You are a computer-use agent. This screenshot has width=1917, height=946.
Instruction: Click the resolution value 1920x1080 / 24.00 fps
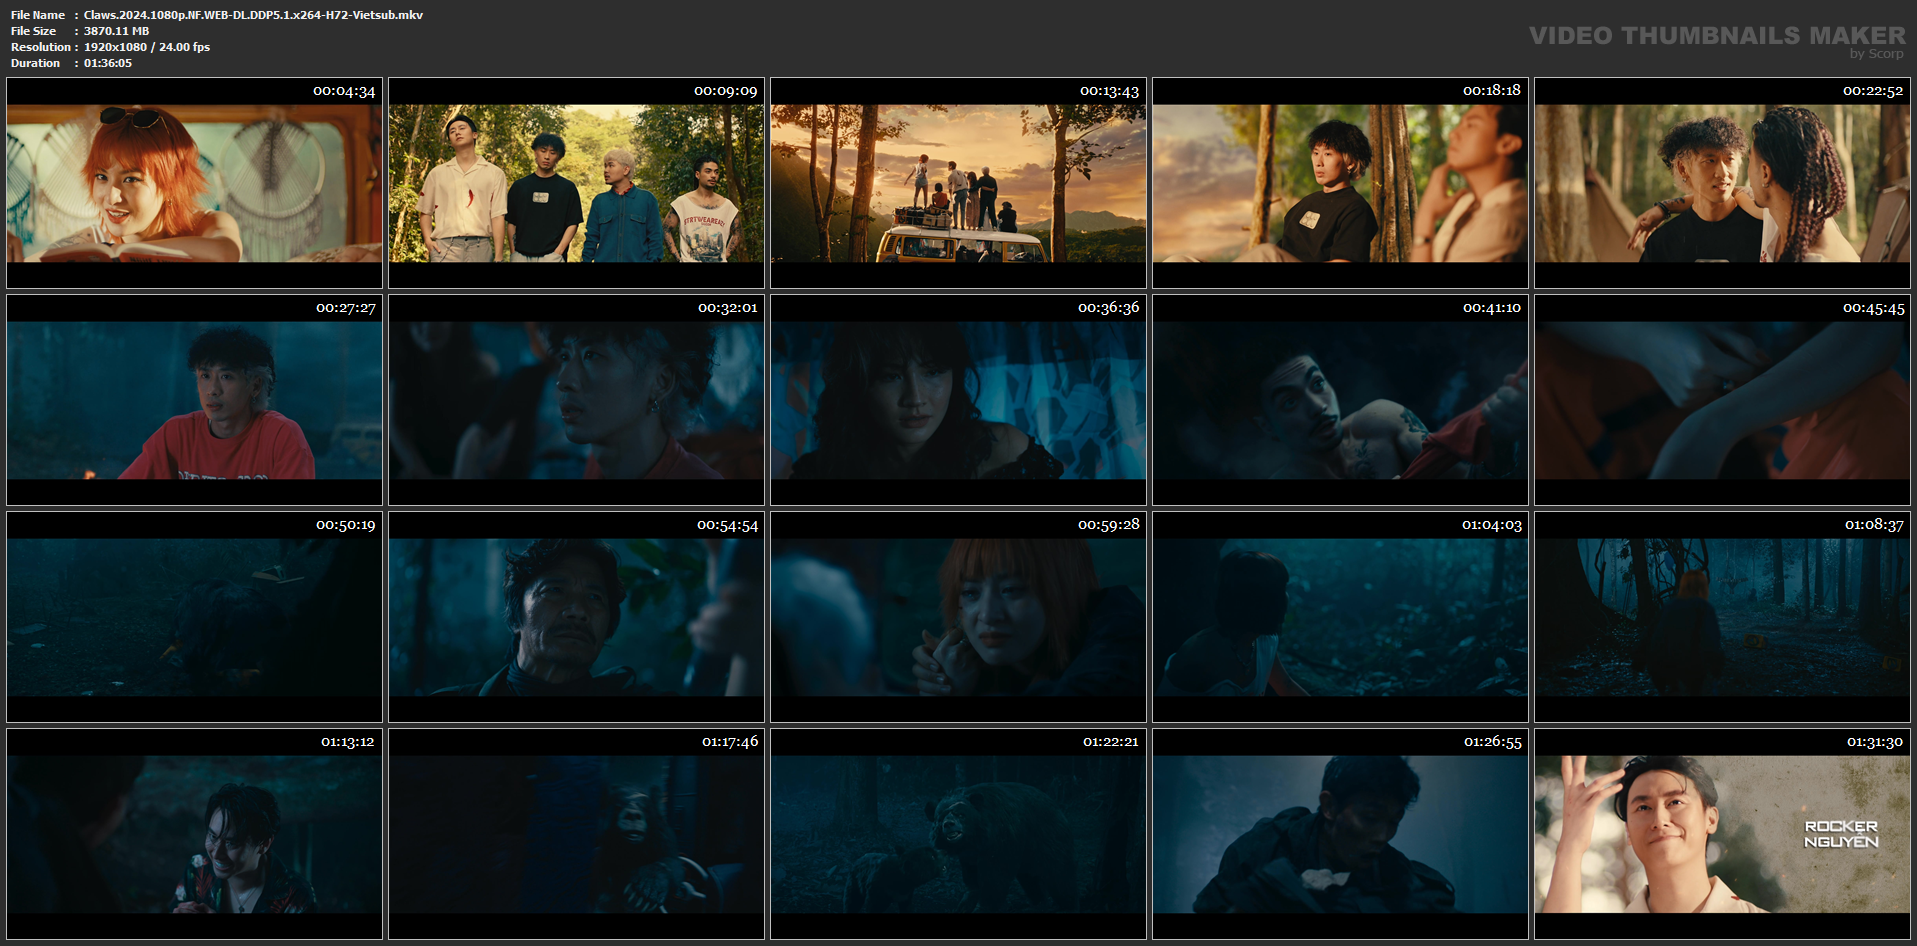[147, 47]
